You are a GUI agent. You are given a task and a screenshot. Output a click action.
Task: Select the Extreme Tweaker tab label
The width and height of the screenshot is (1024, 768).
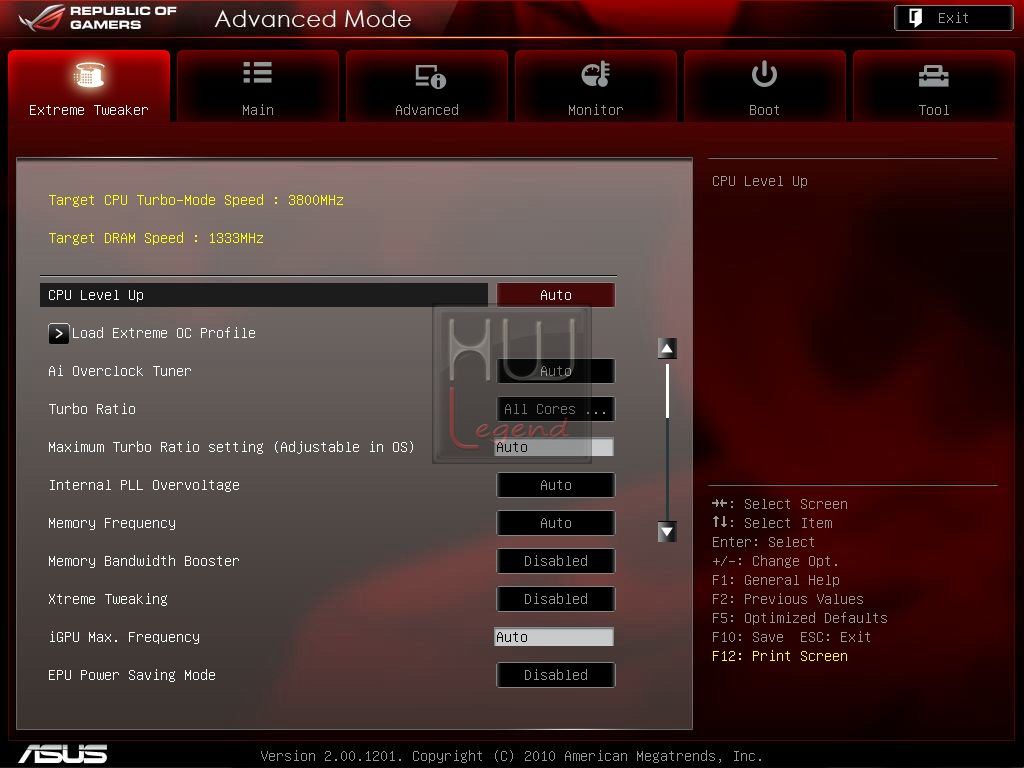89,110
